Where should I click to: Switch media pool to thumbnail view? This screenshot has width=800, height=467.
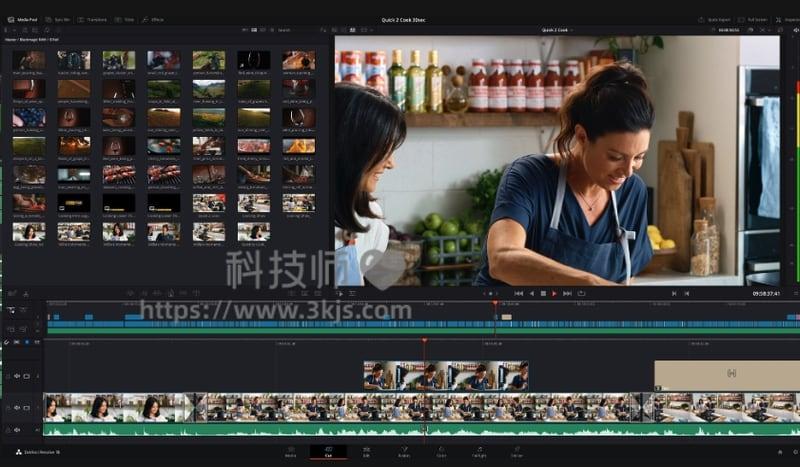pyautogui.click(x=254, y=30)
